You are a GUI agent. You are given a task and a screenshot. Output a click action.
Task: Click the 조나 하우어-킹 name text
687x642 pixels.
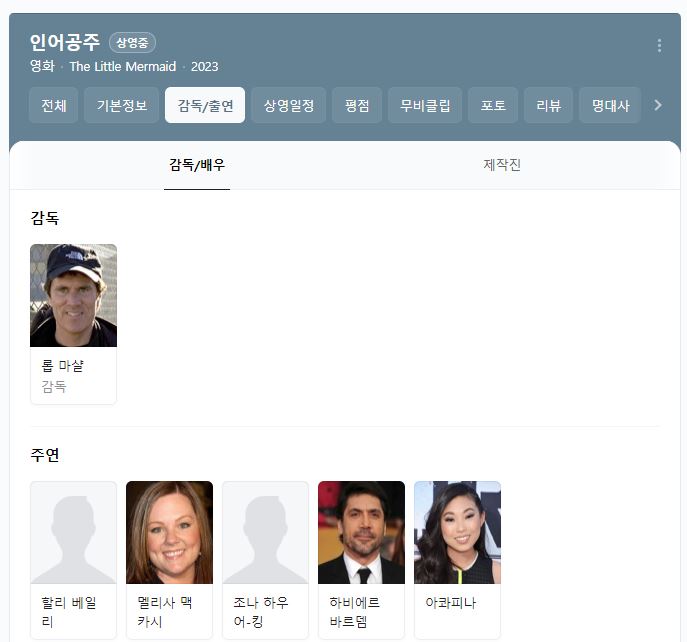pos(261,612)
